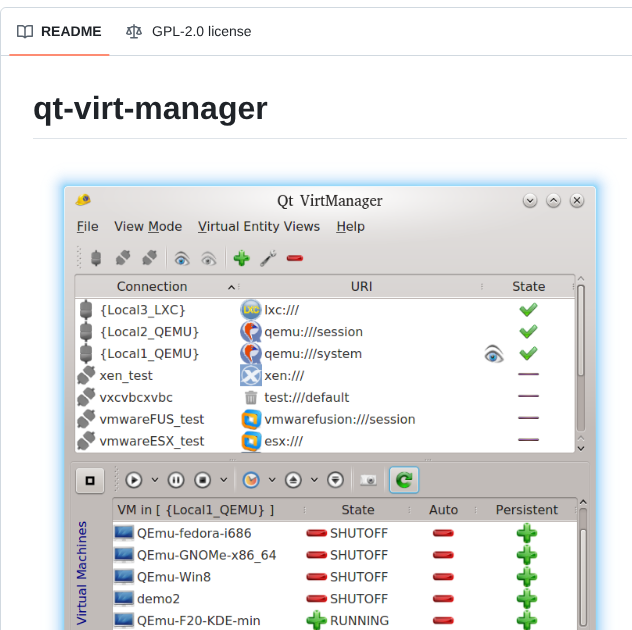This screenshot has width=632, height=630.
Task: Click the wrench edit connection icon
Action: pyautogui.click(x=268, y=258)
